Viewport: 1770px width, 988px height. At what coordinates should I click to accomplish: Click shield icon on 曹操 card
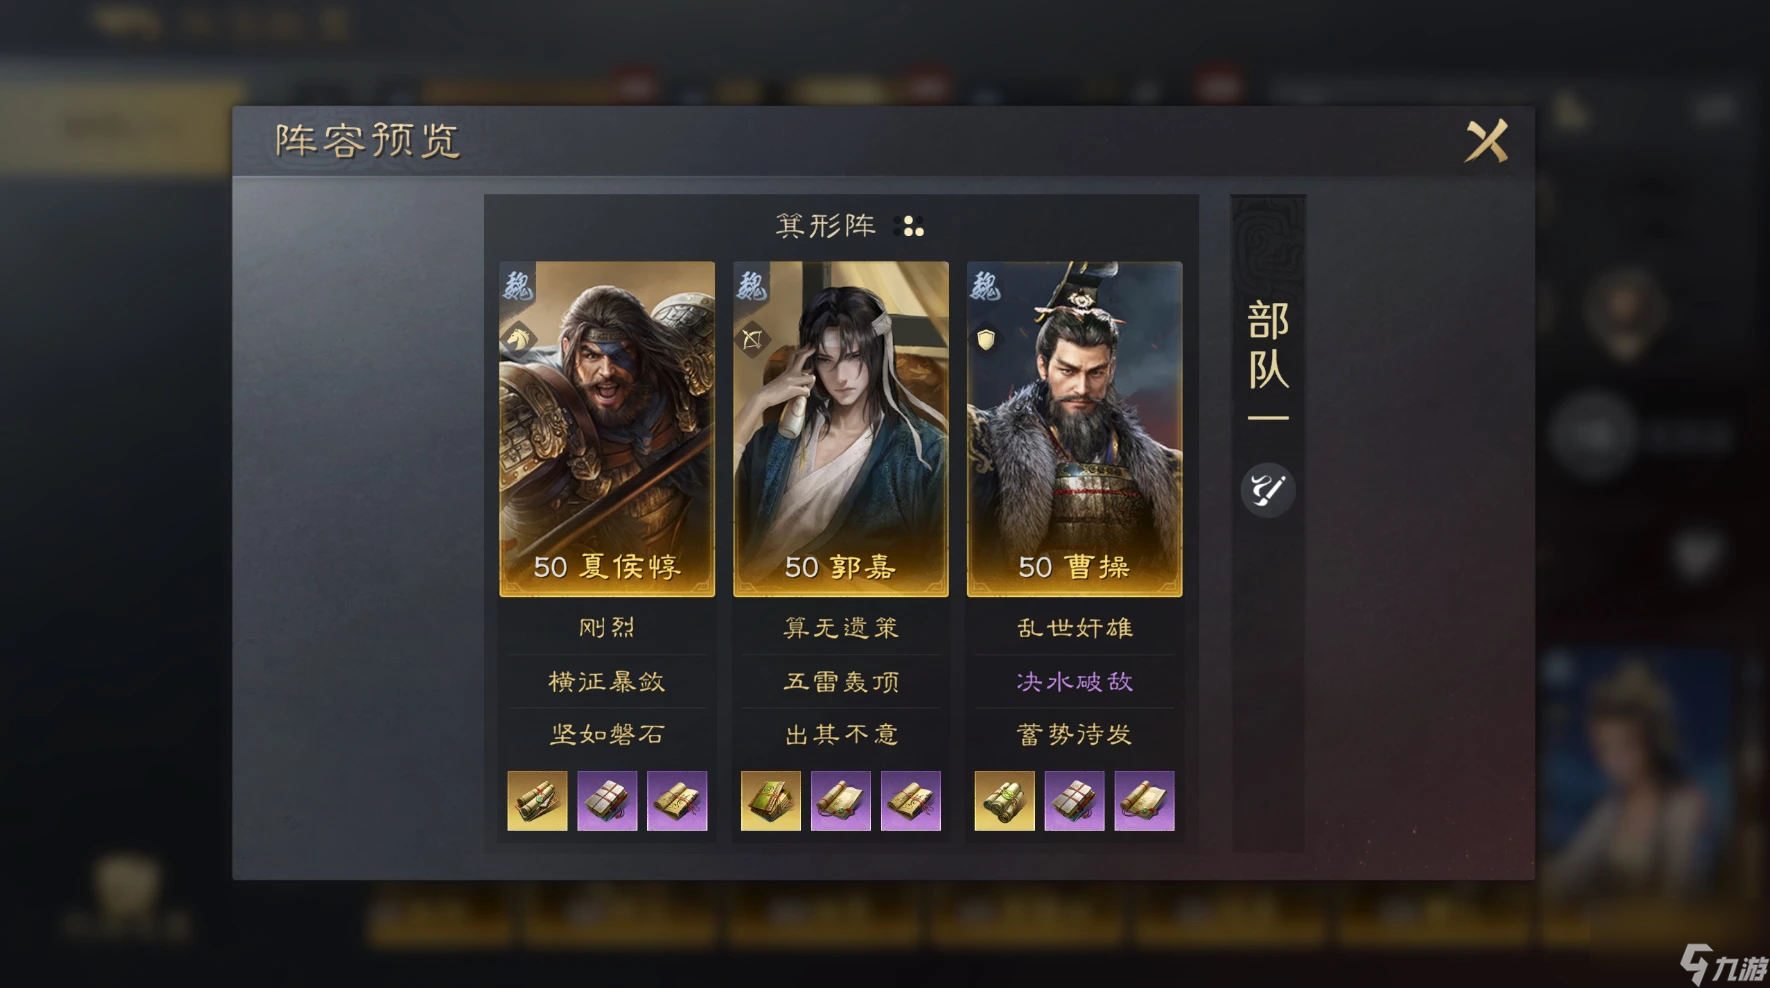986,340
